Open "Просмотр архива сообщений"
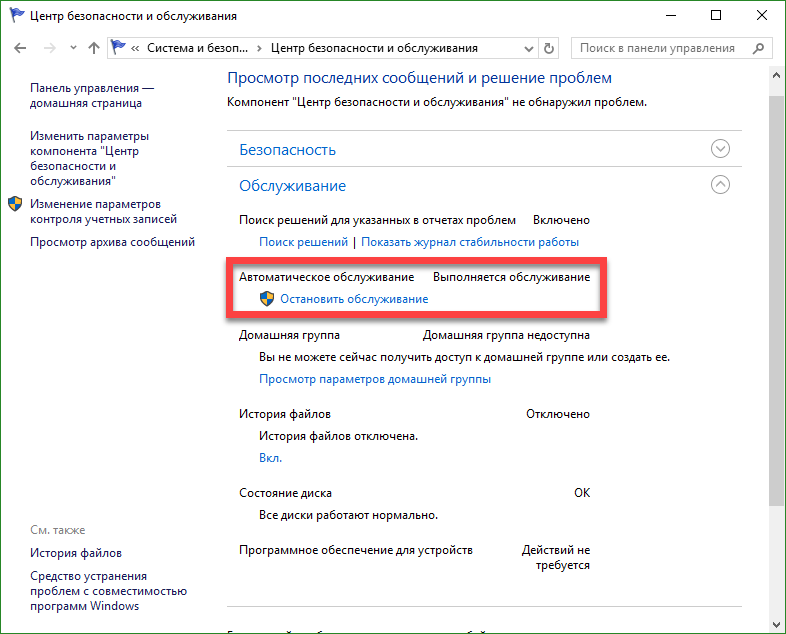786x634 pixels. (x=112, y=242)
